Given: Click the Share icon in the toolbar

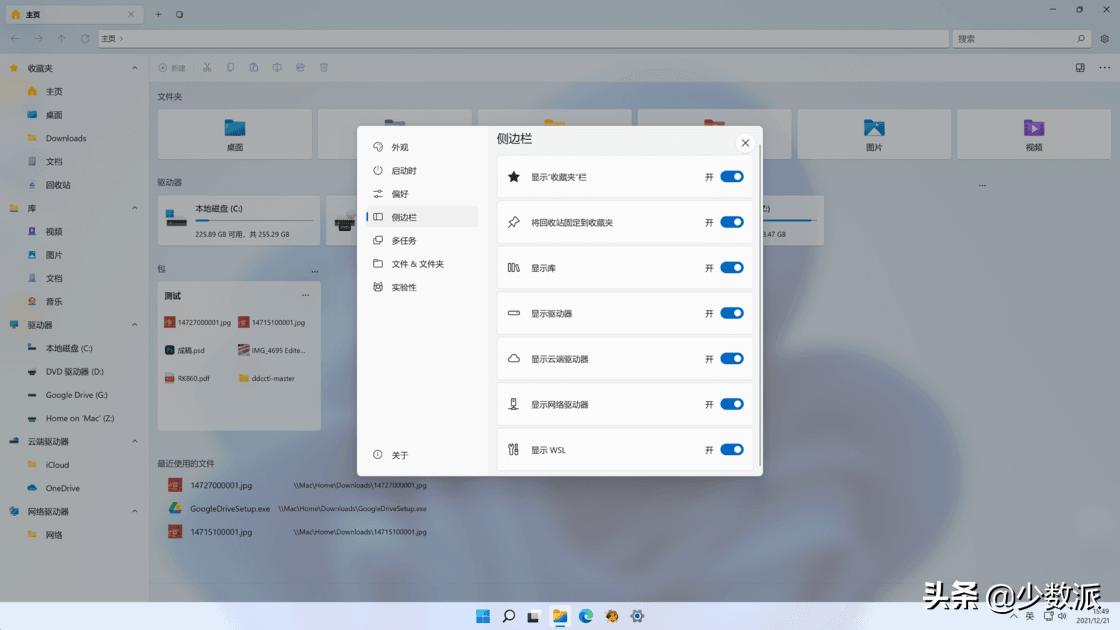Looking at the screenshot, I should (299, 67).
